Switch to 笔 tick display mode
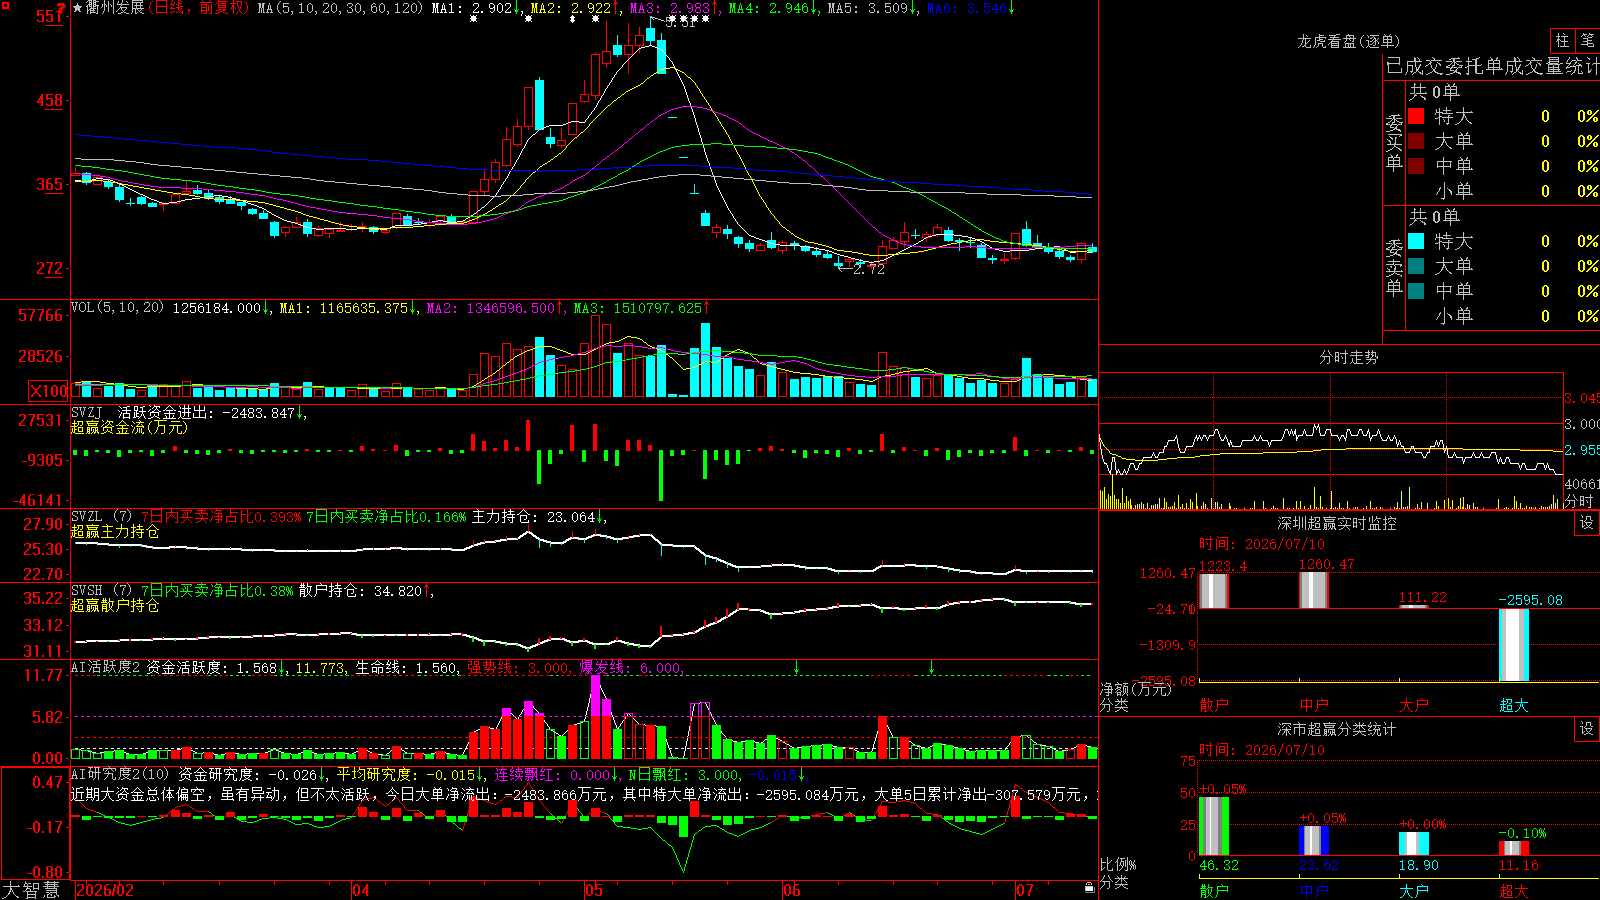The image size is (1600, 900). [1587, 40]
